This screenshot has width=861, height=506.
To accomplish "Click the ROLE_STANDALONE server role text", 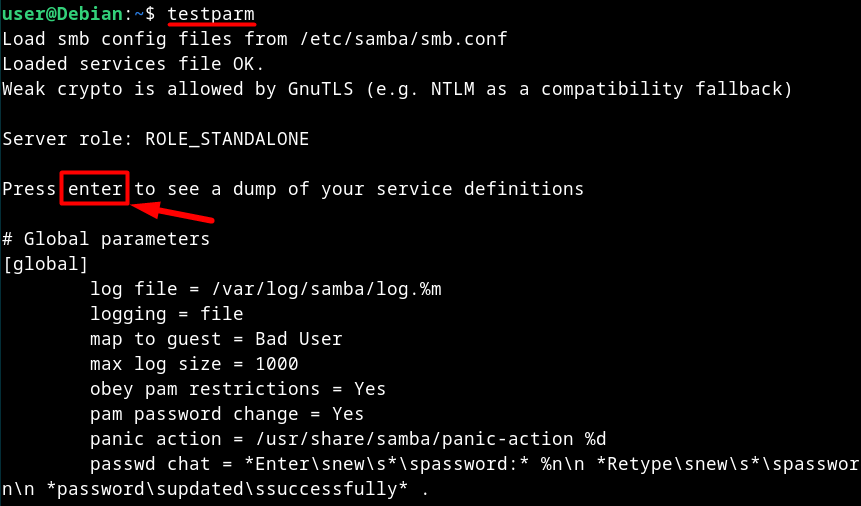I will (227, 139).
